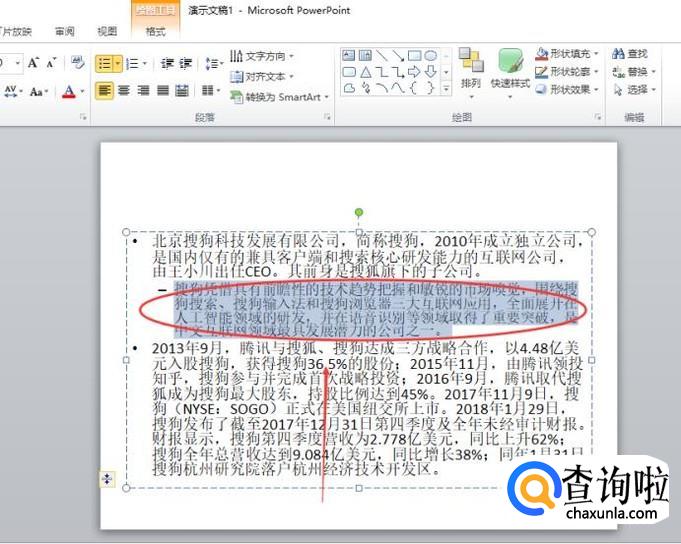
Task: Select the cloud shape
Action: tap(349, 88)
